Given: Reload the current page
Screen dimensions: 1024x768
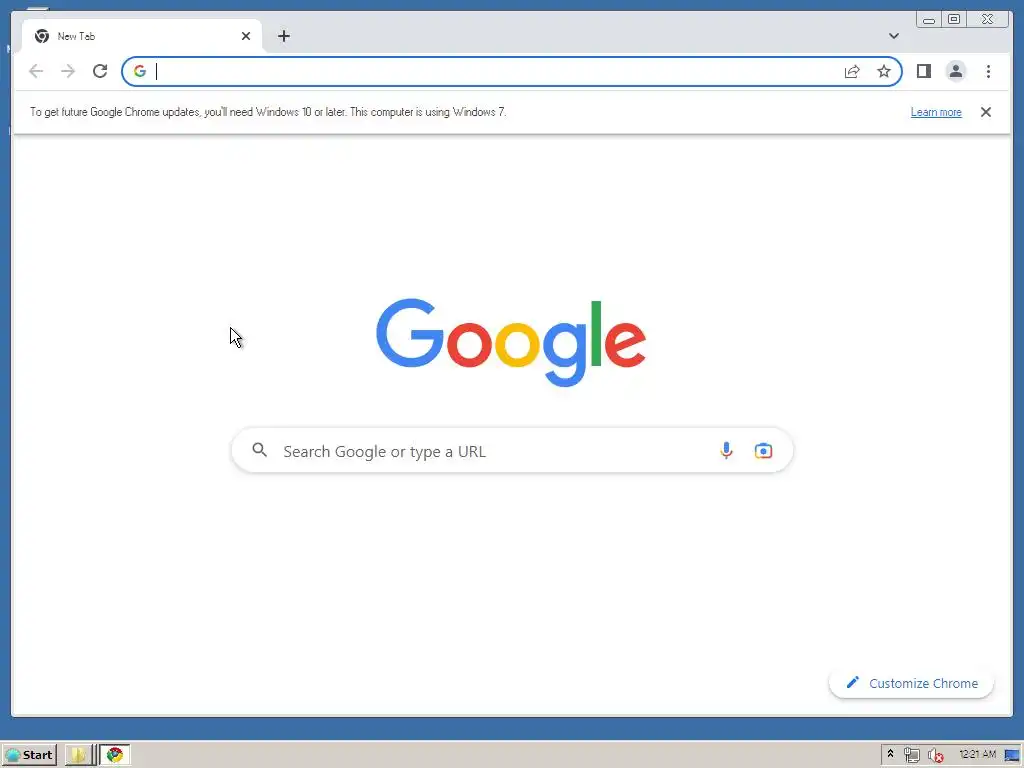Looking at the screenshot, I should 100,71.
